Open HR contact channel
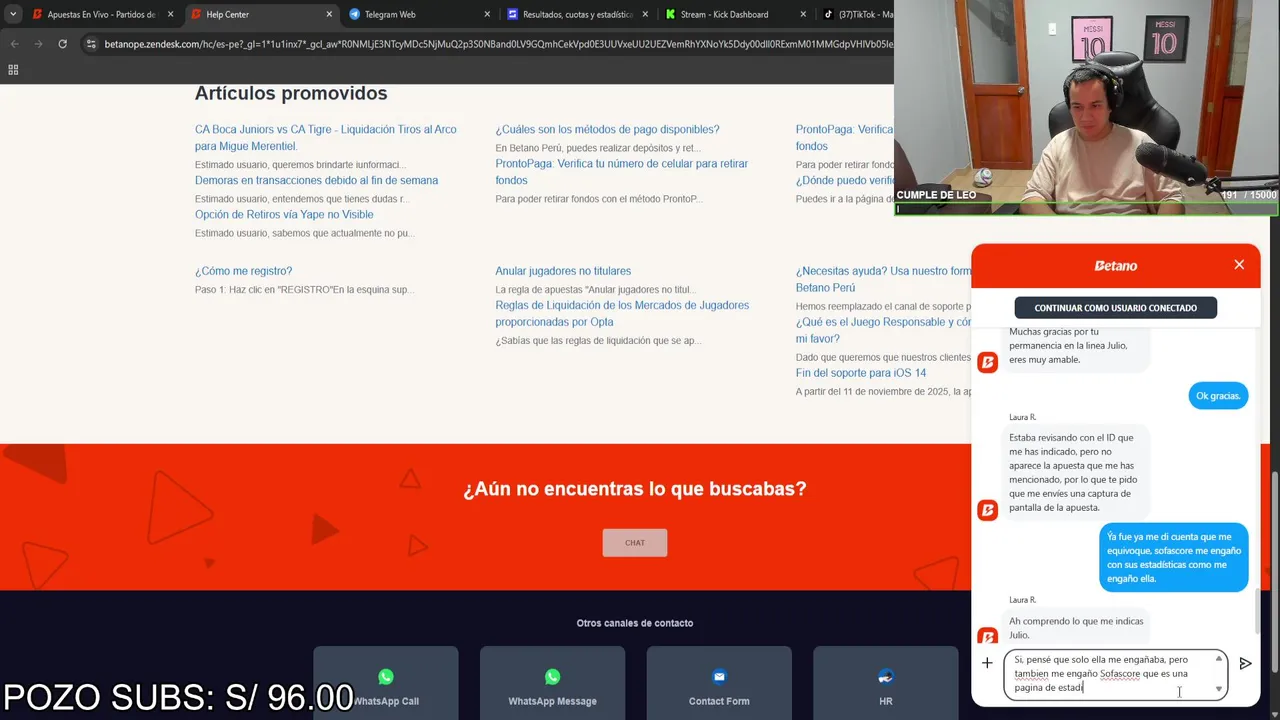 click(886, 684)
